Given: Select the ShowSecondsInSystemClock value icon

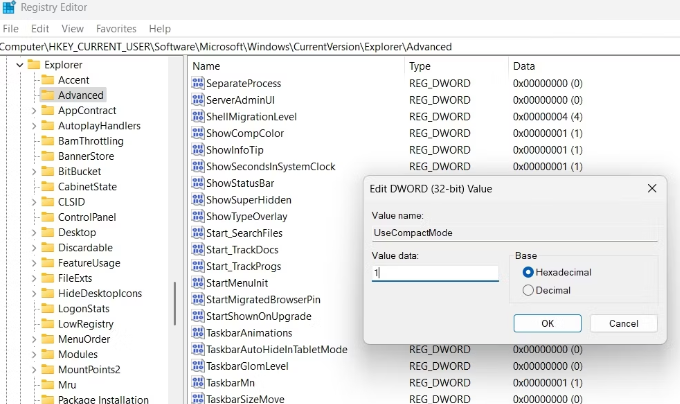Looking at the screenshot, I should coord(198,166).
